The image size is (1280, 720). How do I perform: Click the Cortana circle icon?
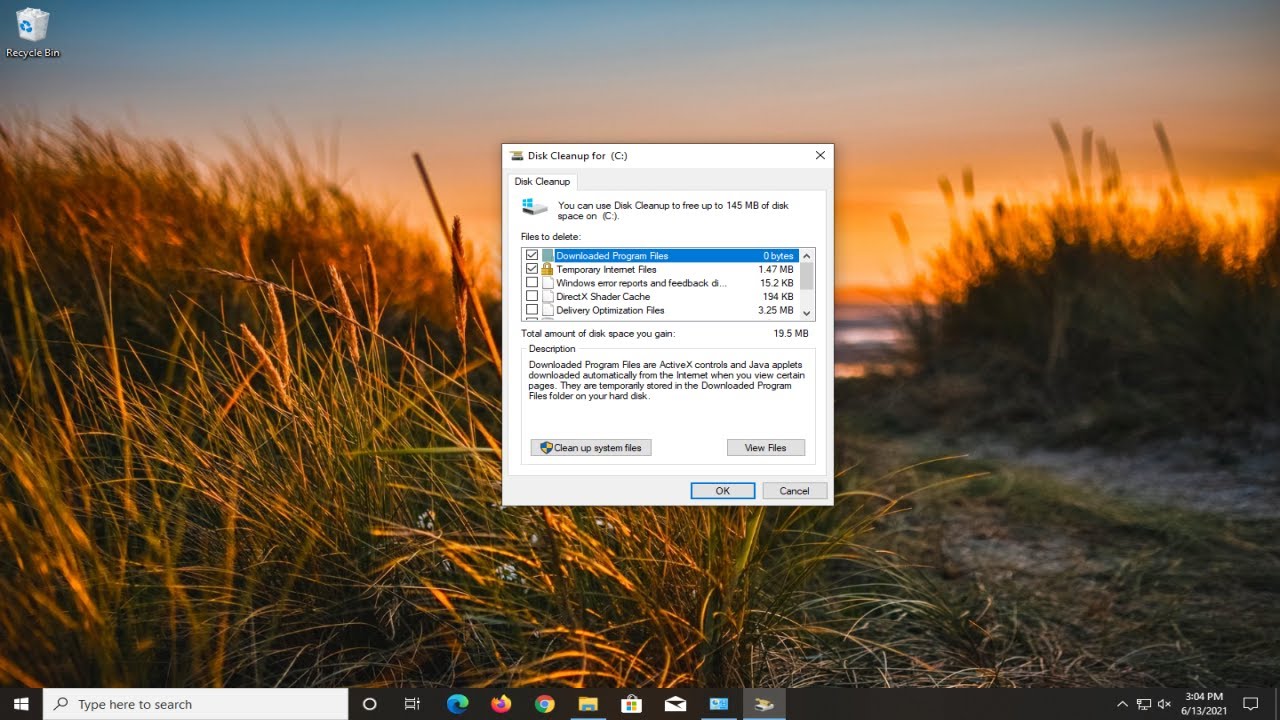369,704
